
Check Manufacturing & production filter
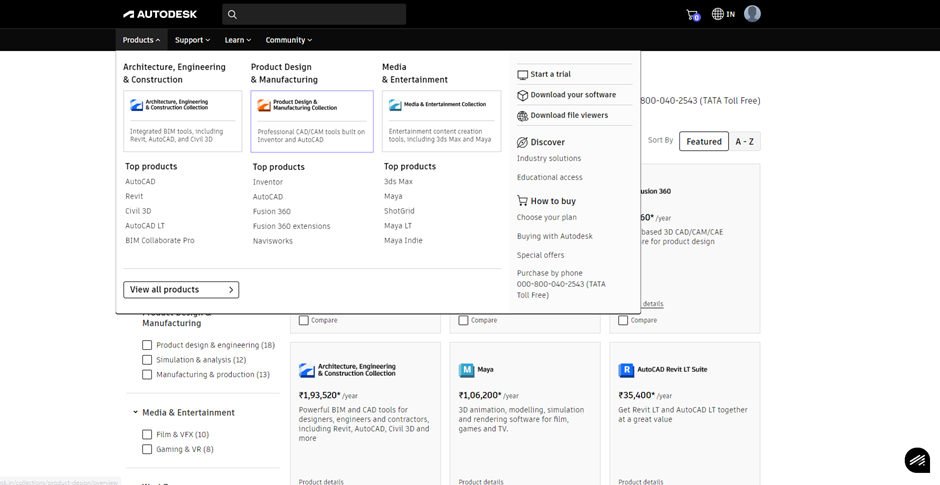[x=147, y=374]
